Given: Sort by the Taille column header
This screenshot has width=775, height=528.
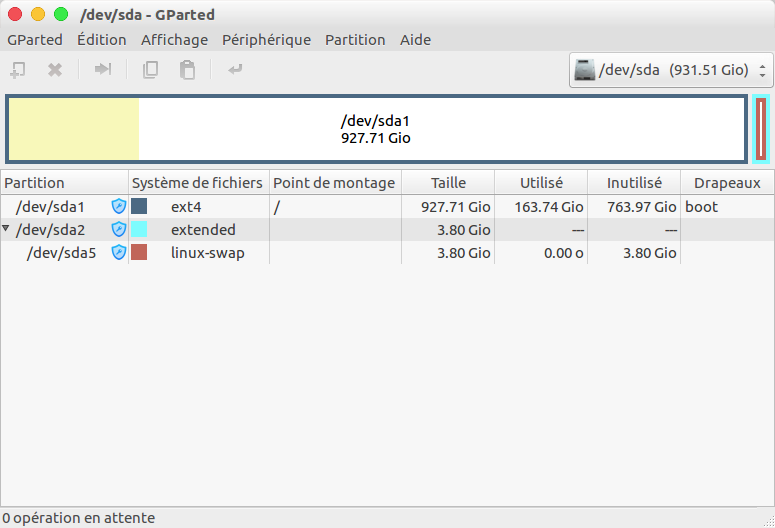Looking at the screenshot, I should coord(448,183).
